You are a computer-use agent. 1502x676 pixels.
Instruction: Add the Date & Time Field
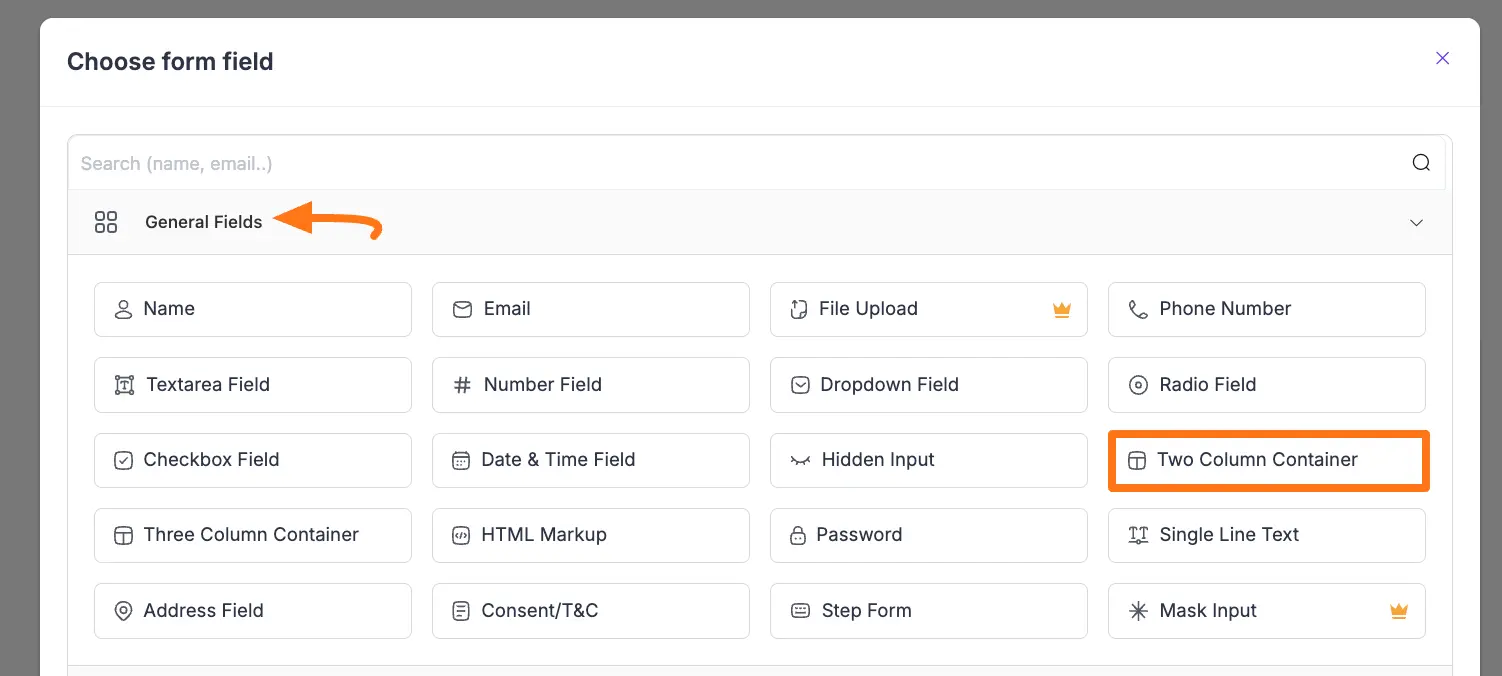click(590, 460)
